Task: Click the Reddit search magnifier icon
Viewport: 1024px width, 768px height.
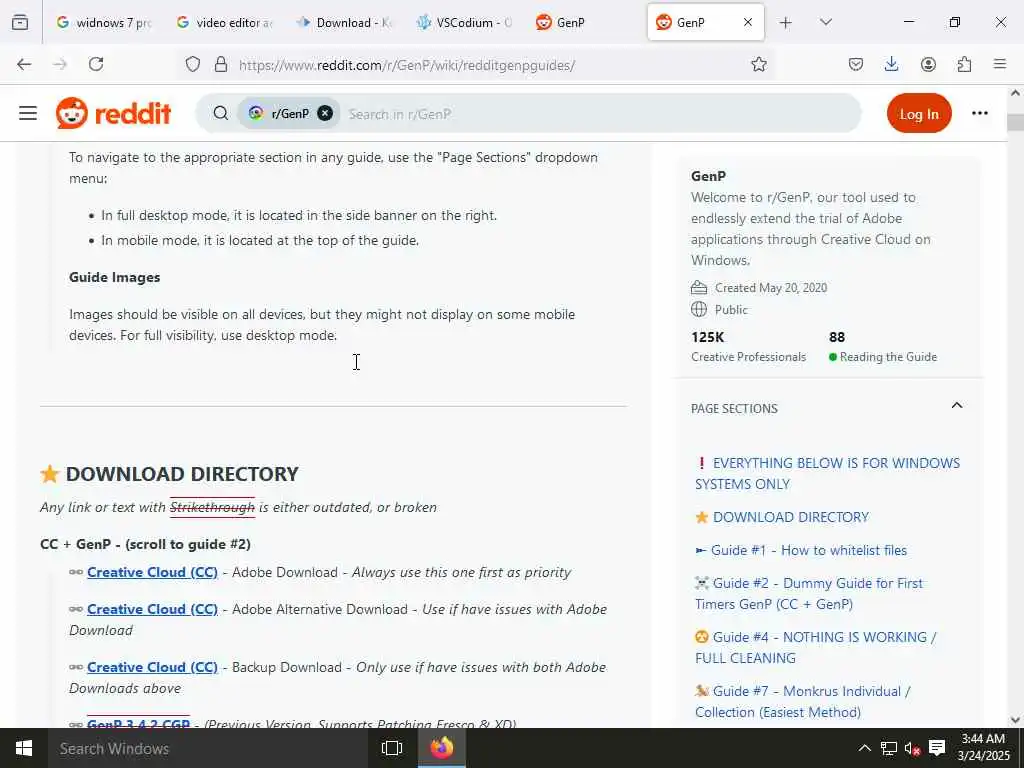Action: (x=221, y=113)
